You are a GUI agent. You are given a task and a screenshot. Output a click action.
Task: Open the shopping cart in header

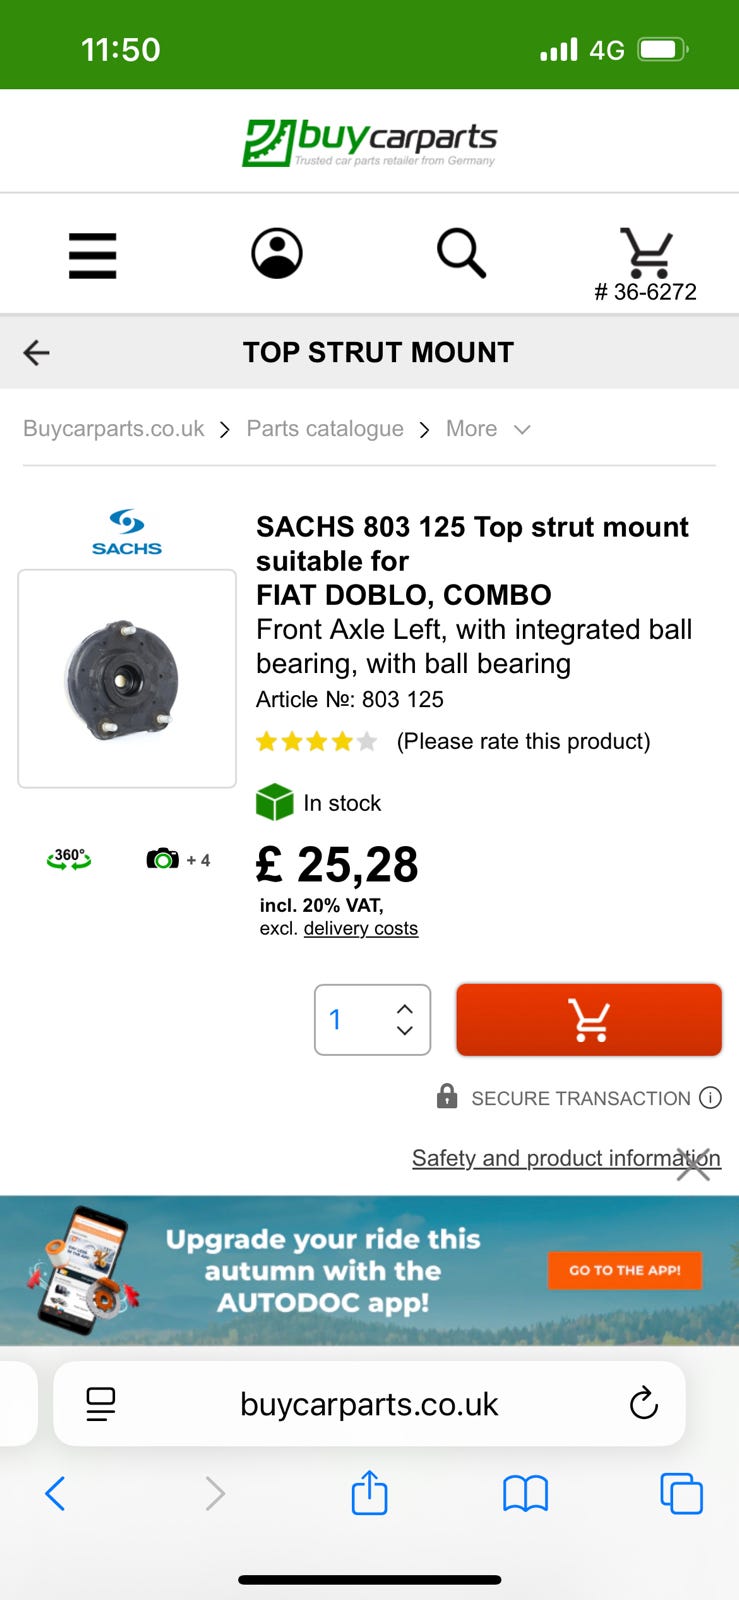646,254
